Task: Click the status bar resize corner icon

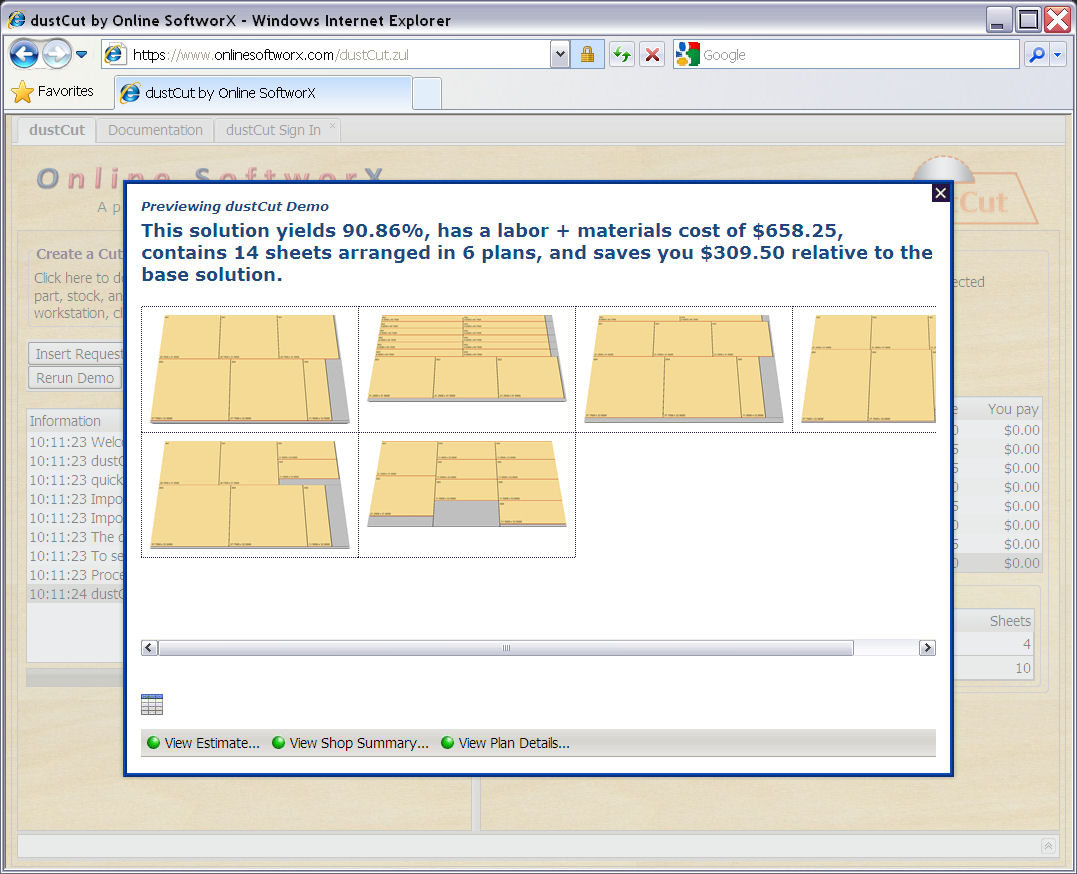Action: click(1048, 846)
